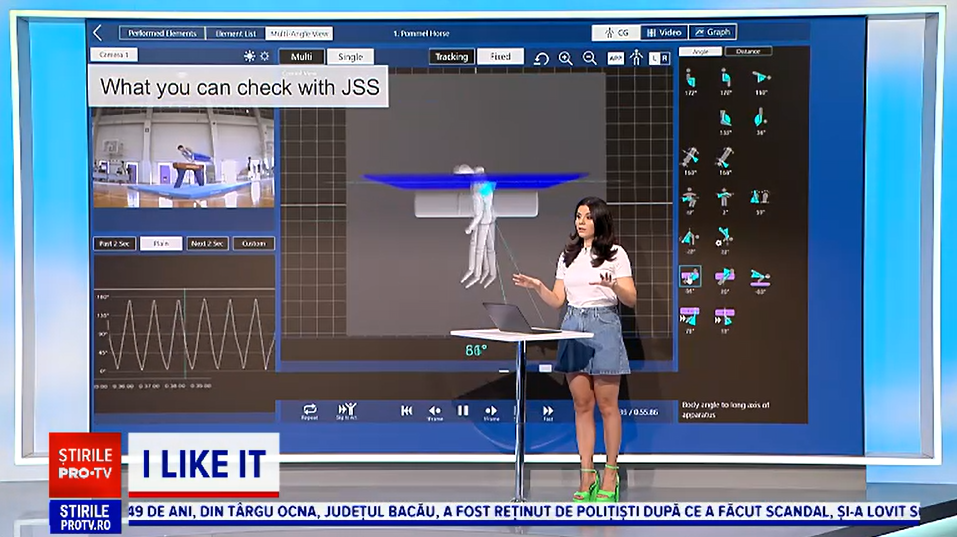The height and width of the screenshot is (537, 957).
Task: Open the Element List tab
Action: coord(236,34)
